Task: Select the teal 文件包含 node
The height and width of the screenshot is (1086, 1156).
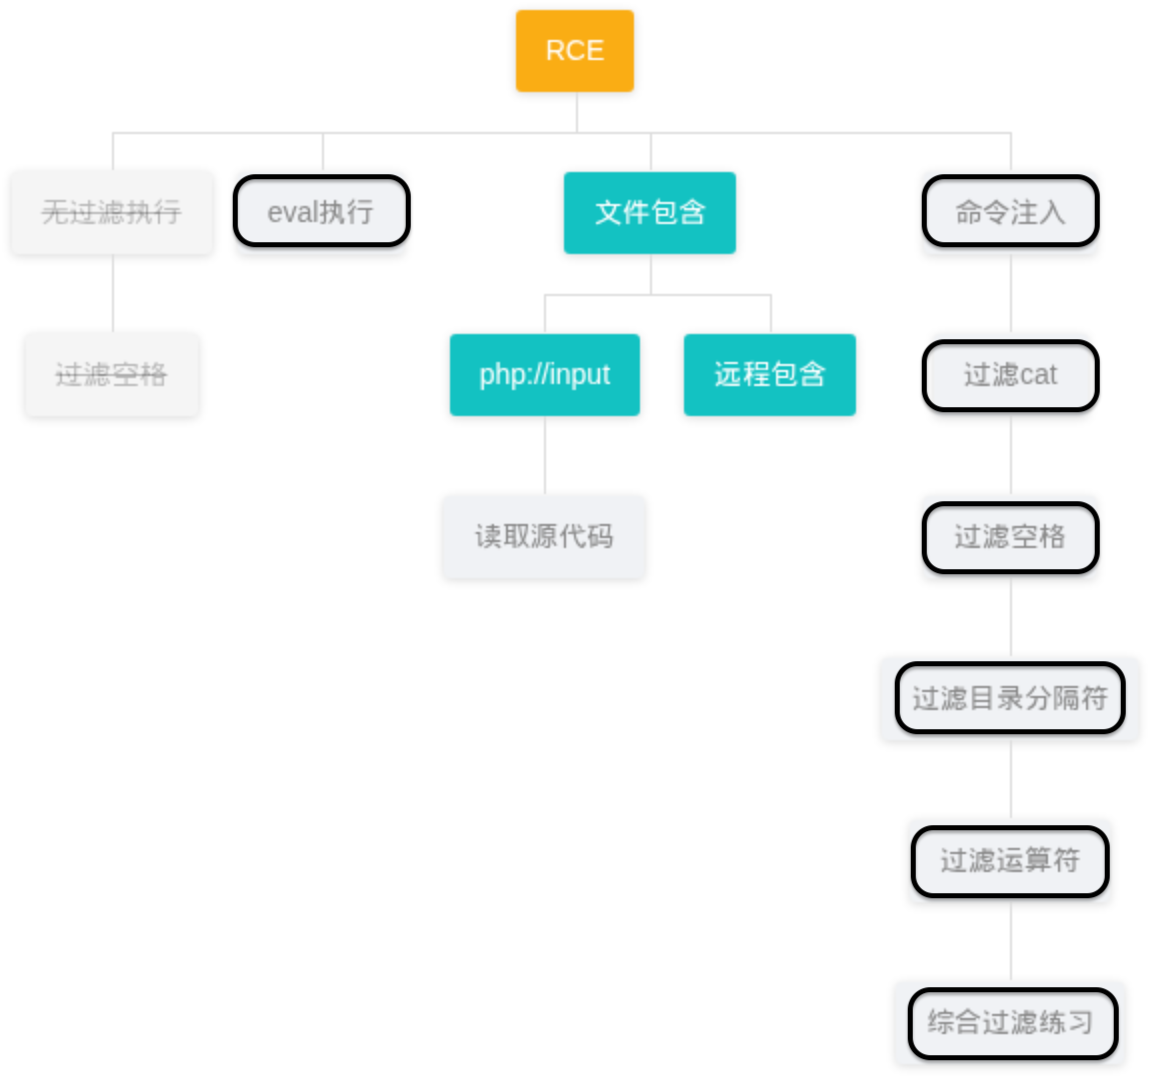Action: tap(649, 212)
